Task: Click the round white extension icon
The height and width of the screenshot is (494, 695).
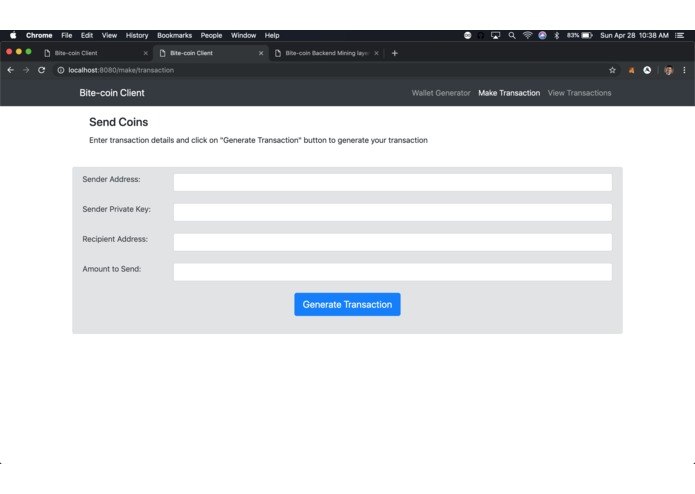Action: pos(647,70)
